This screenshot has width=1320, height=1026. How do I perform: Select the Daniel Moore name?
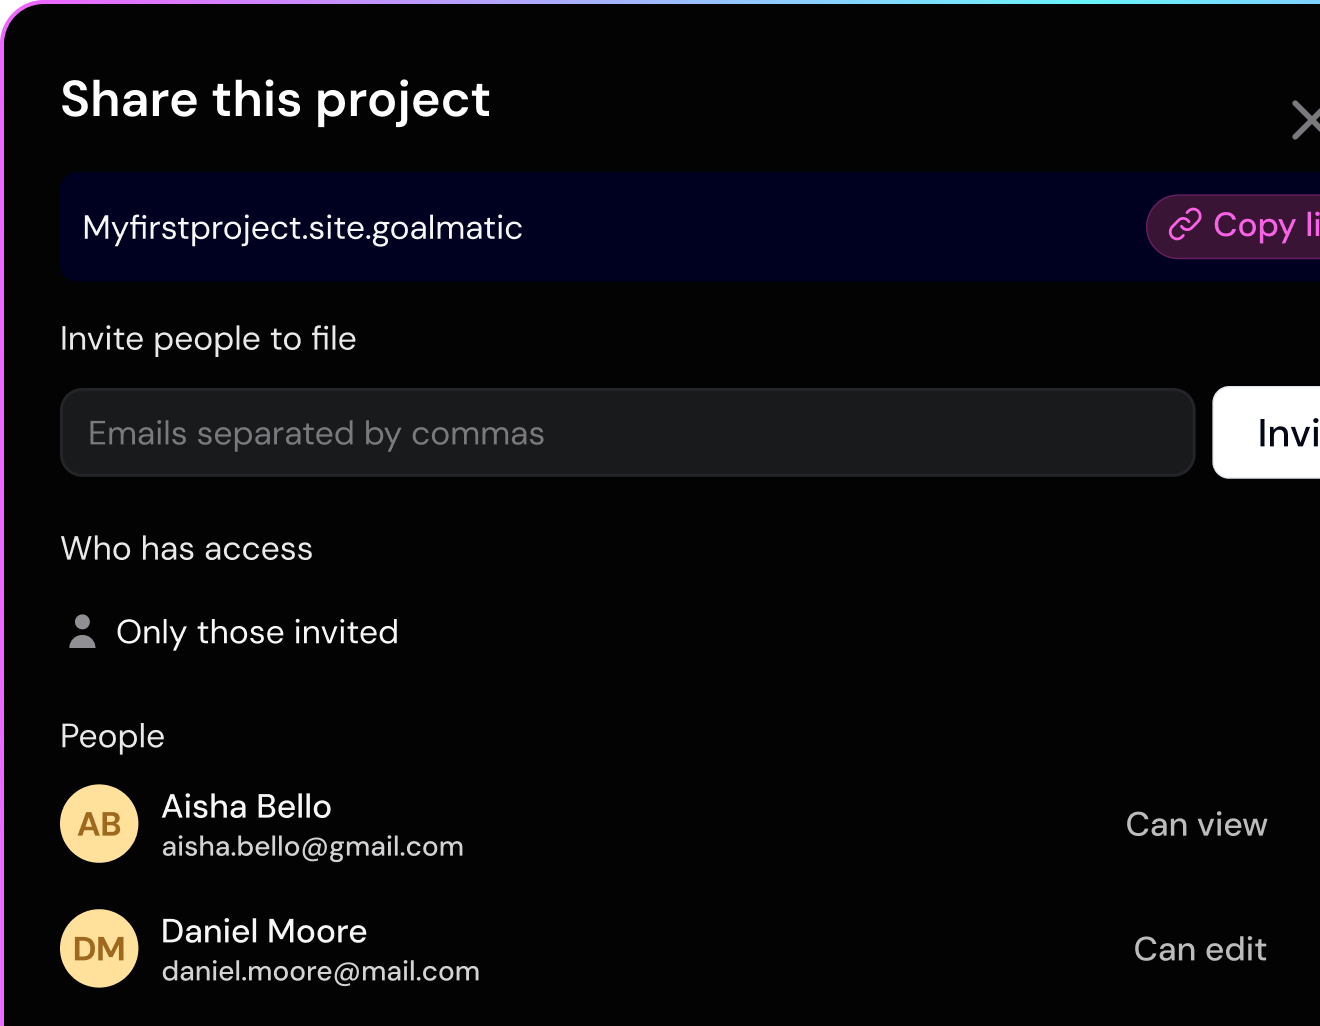point(264,931)
